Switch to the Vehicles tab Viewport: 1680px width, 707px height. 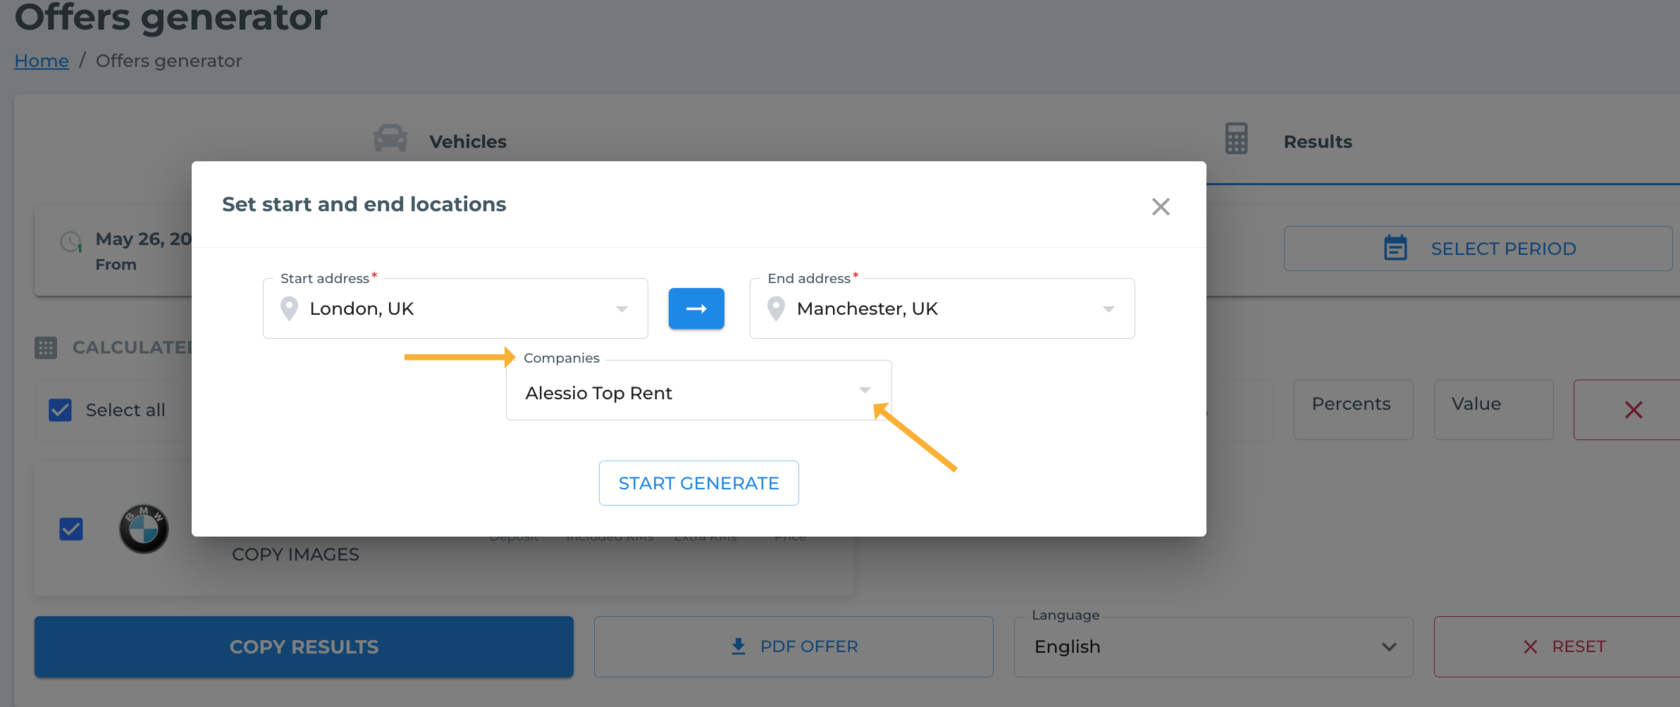tap(440, 140)
